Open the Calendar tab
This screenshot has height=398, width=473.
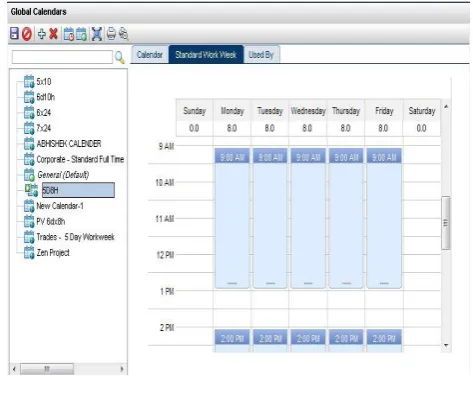150,55
